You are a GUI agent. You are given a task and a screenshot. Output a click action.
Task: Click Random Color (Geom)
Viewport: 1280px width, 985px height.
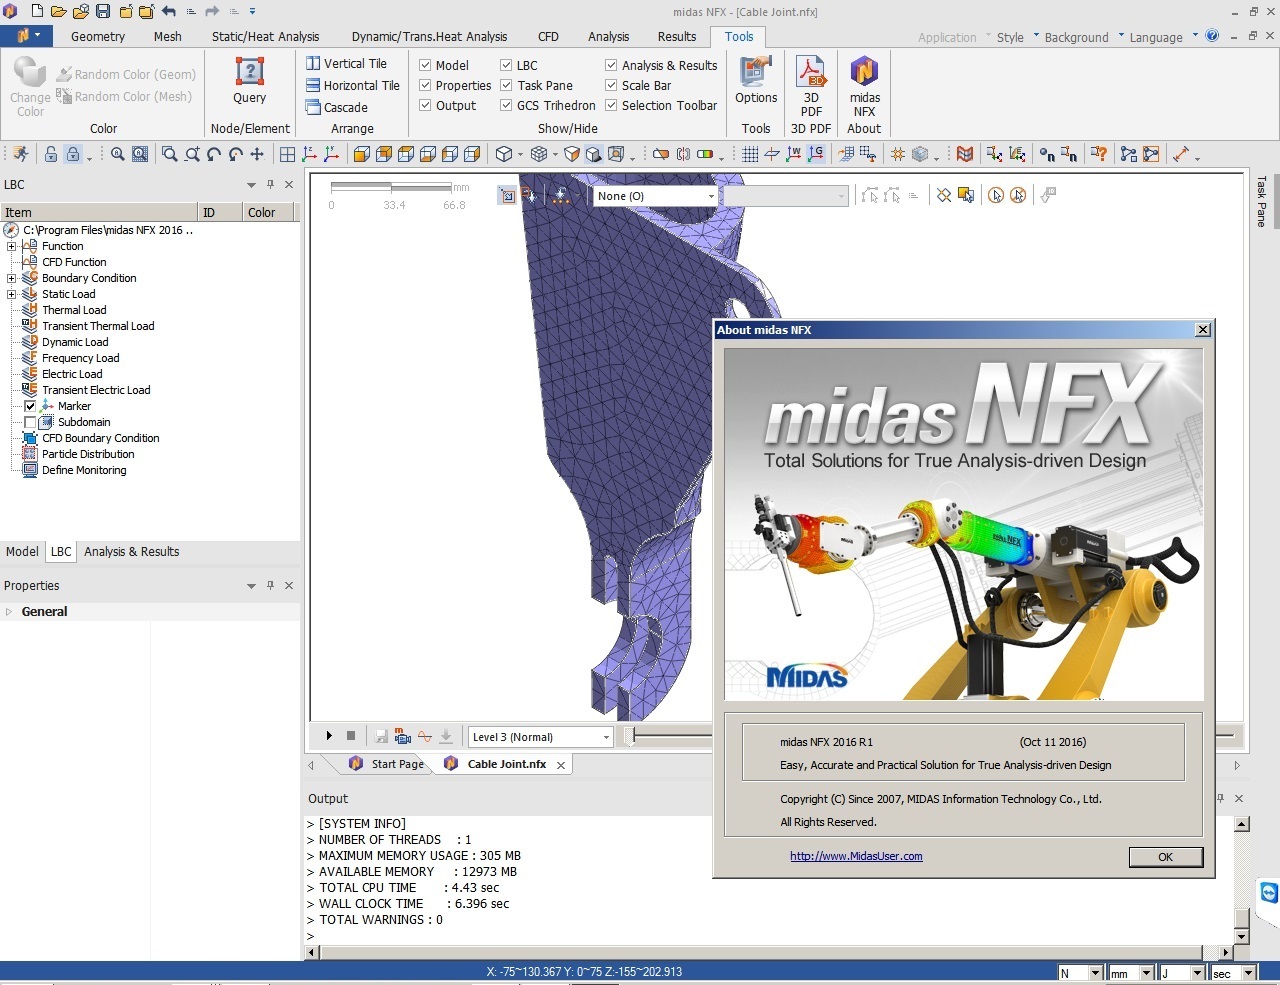pos(126,74)
